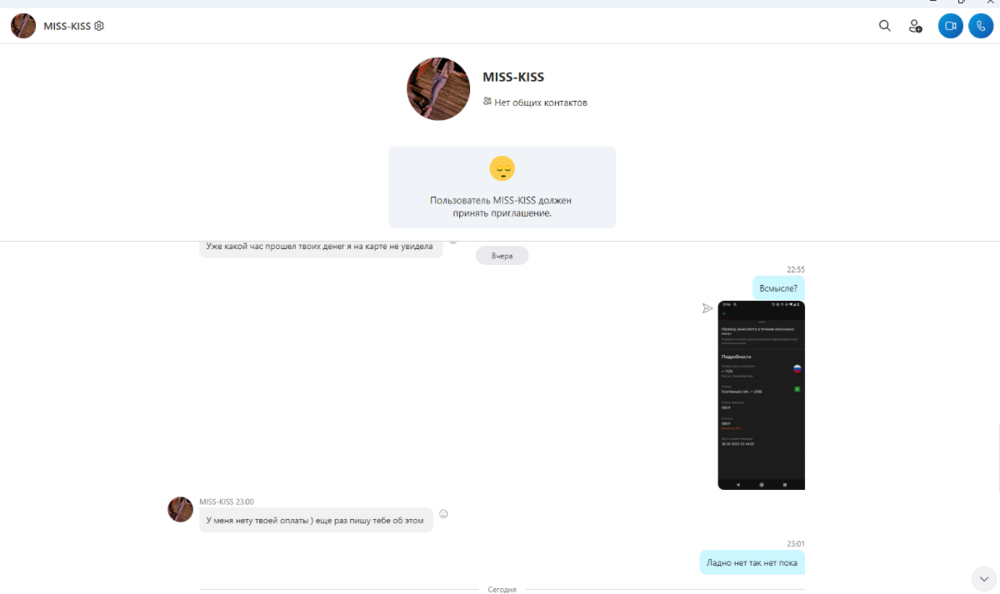The image size is (1000, 594).
Task: Click the vertical scrollbar of the chat
Action: pyautogui.click(x=997, y=459)
